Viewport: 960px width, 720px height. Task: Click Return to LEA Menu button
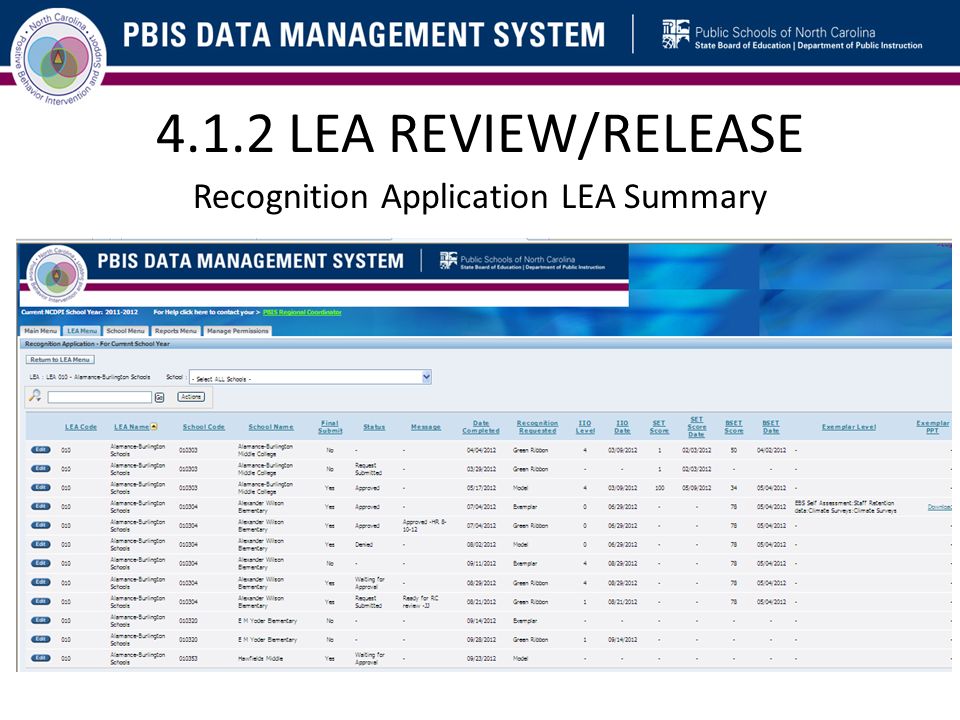point(60,359)
